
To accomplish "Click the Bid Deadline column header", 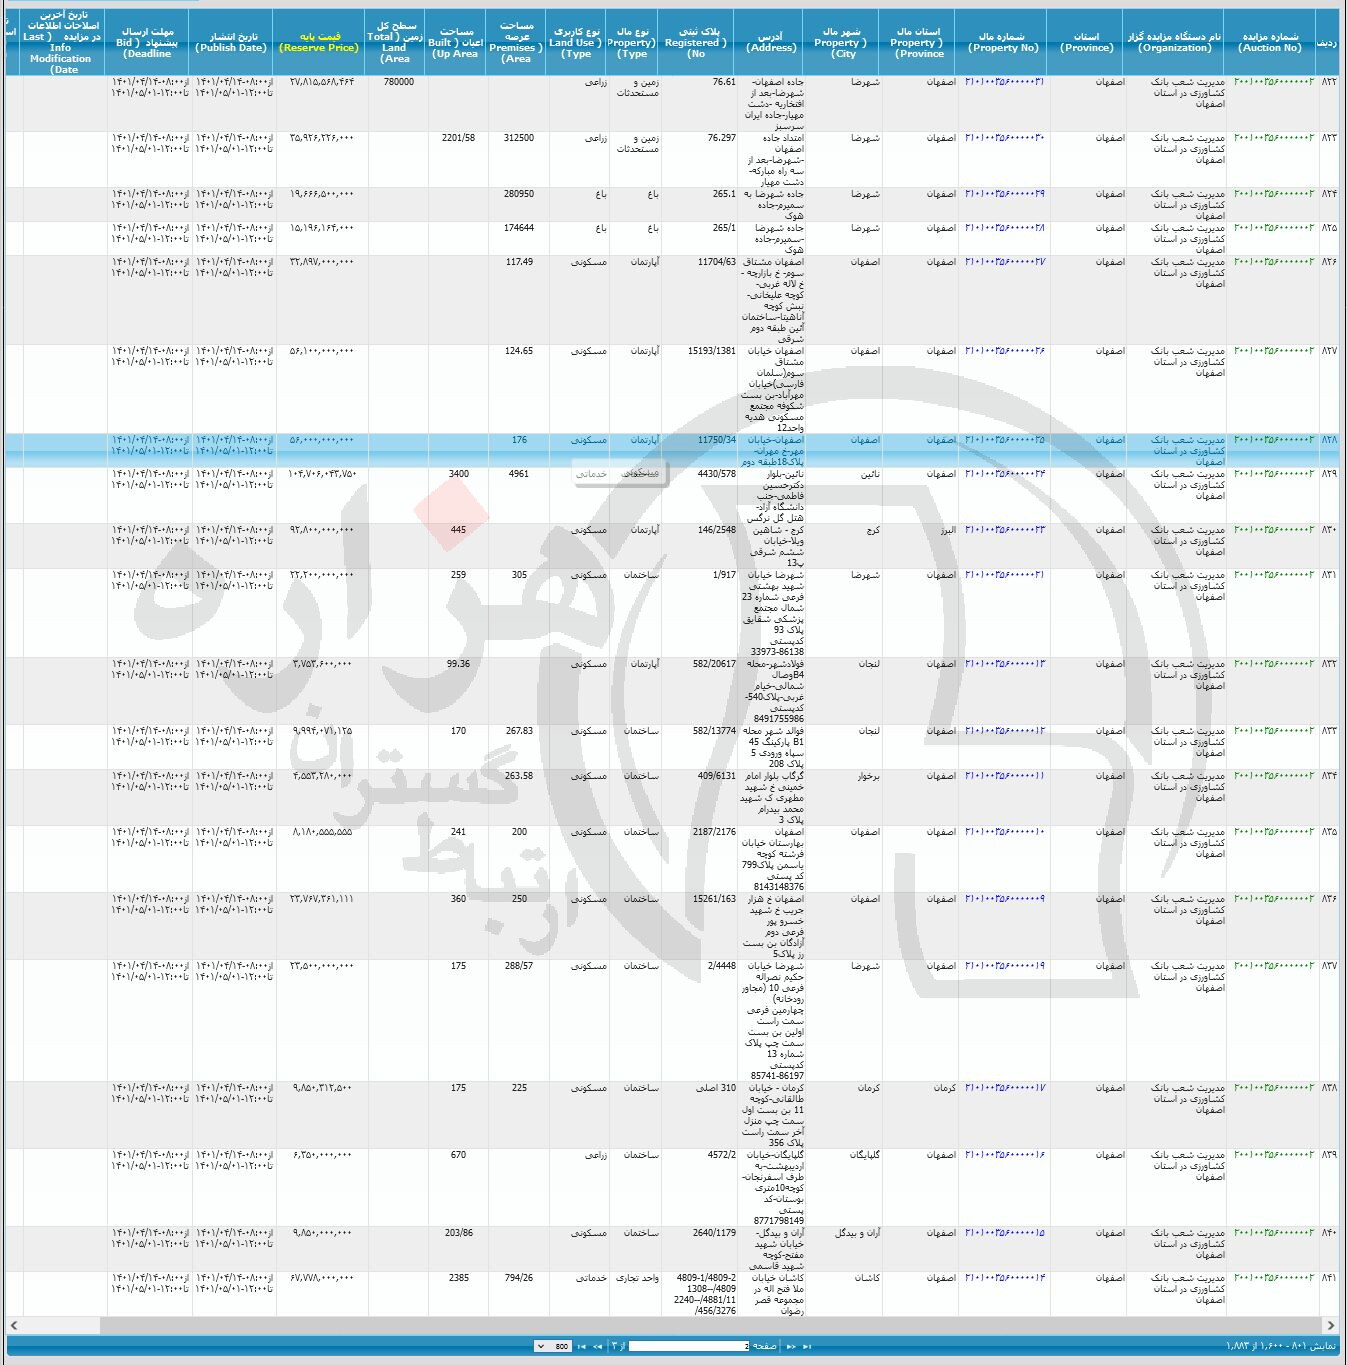I will point(147,42).
